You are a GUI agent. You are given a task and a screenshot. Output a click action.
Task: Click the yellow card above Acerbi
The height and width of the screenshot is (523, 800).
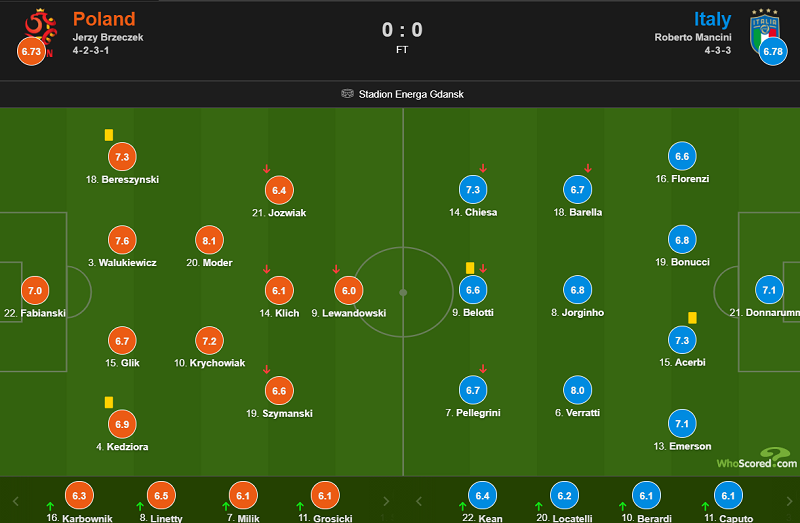click(691, 317)
